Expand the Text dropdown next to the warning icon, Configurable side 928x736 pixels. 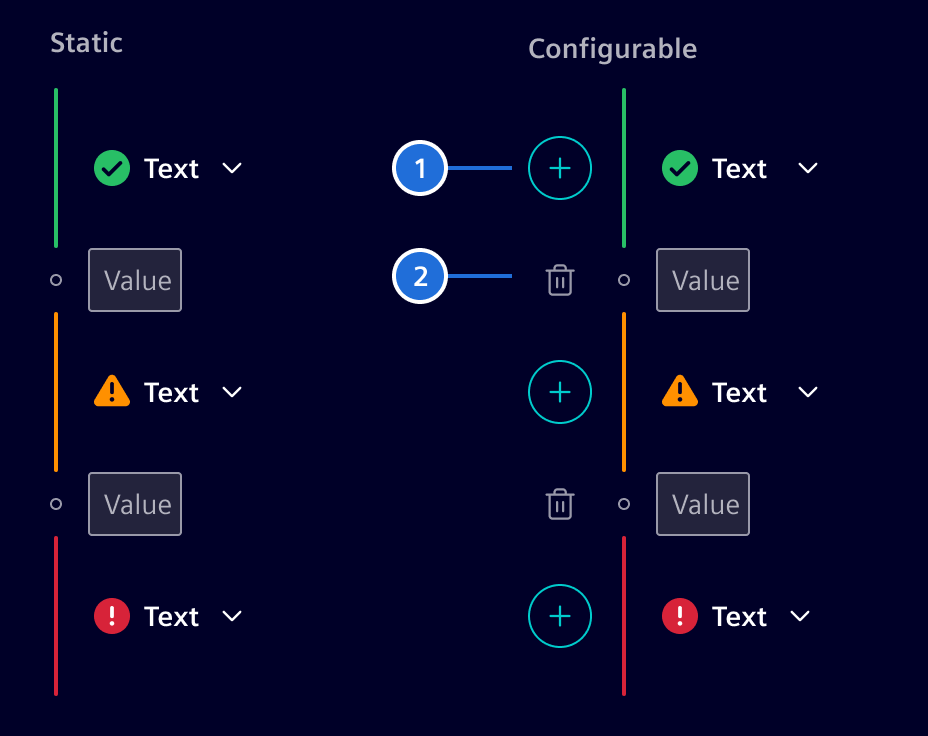tap(807, 392)
